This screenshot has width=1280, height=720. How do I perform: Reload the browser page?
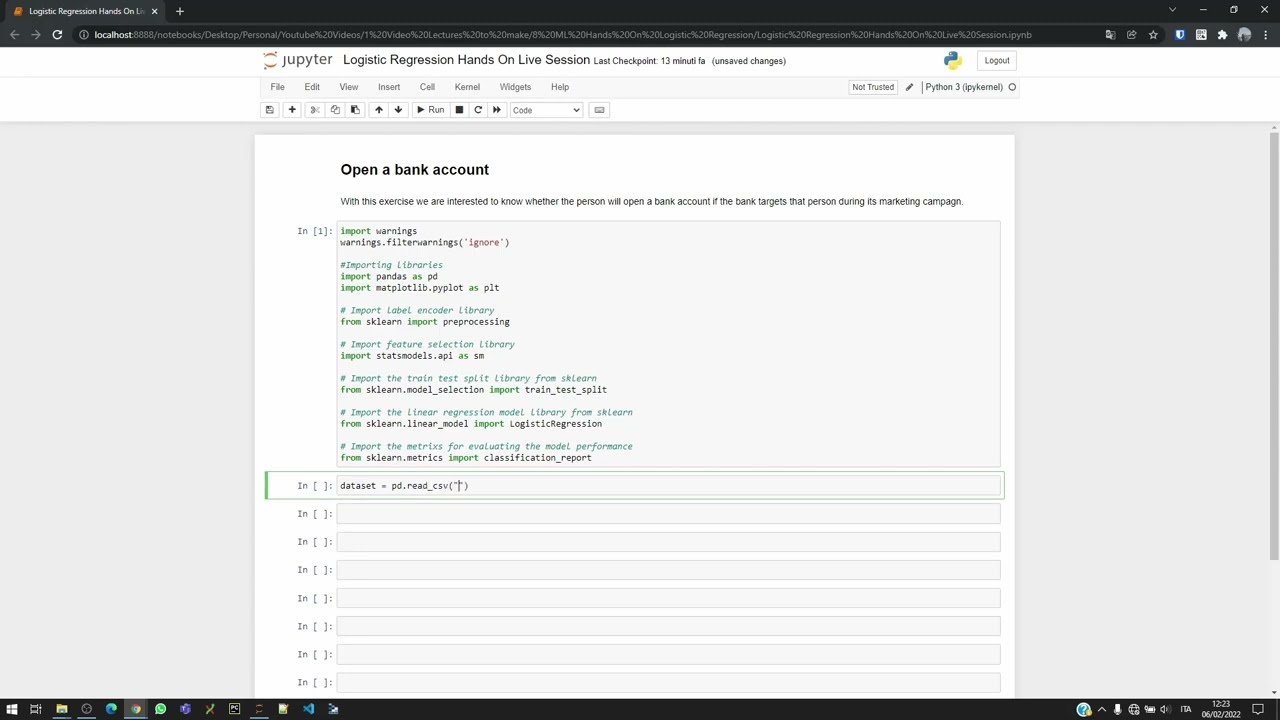pos(57,35)
